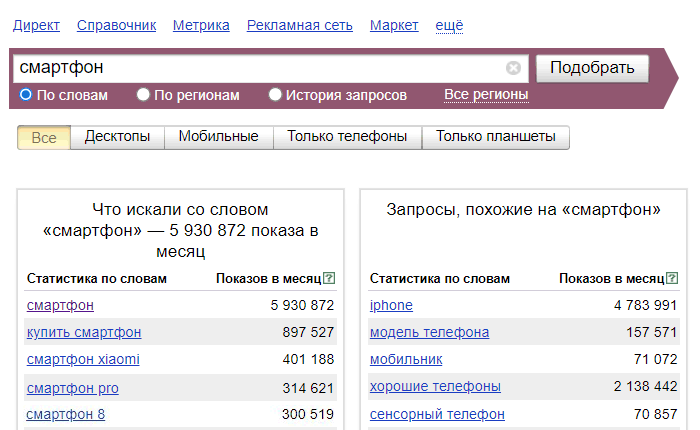Open the 'смартфон xiaomi' query link
Viewport: 700px width, 430px height.
tap(83, 359)
